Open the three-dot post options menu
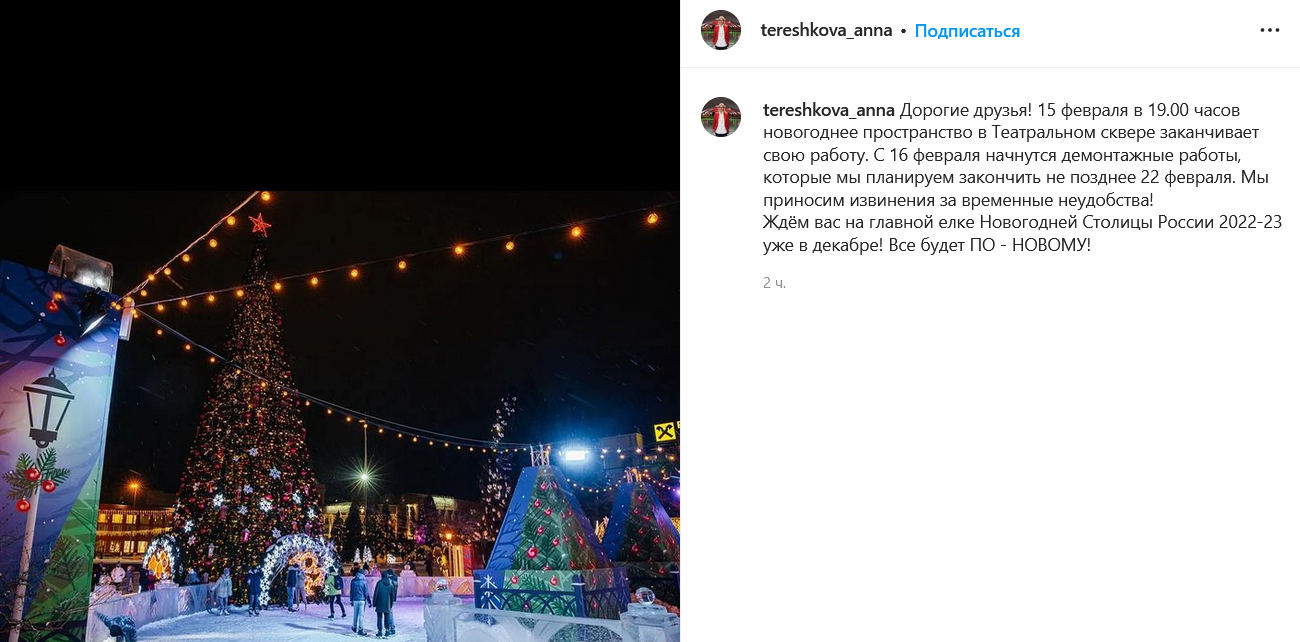Viewport: 1300px width, 642px height. tap(1269, 30)
